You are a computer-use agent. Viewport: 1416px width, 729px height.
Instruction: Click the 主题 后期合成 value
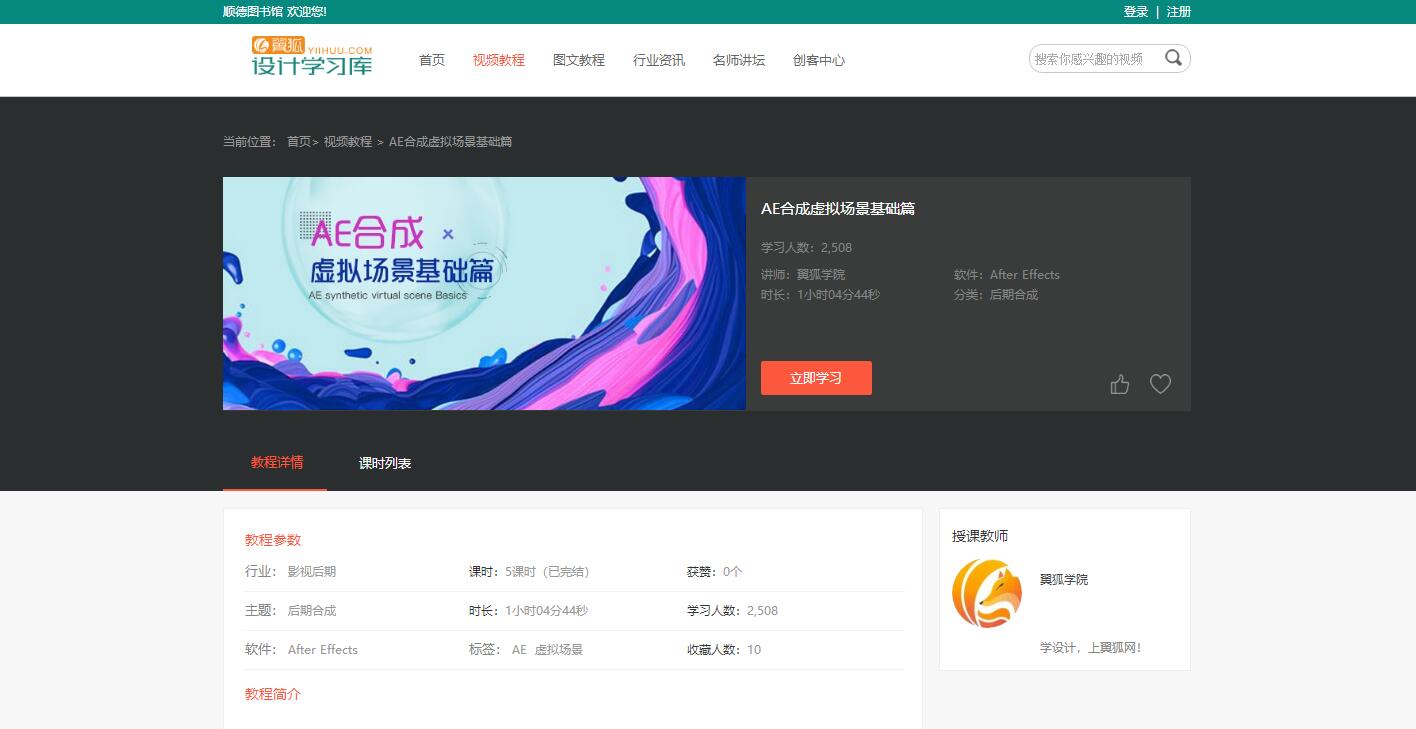point(312,611)
